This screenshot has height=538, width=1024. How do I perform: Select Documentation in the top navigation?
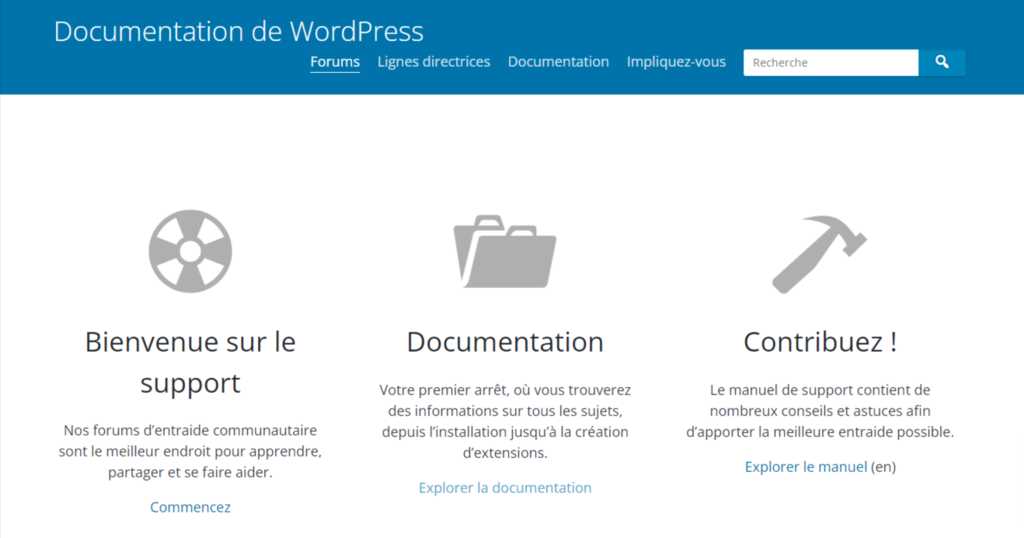pyautogui.click(x=558, y=62)
